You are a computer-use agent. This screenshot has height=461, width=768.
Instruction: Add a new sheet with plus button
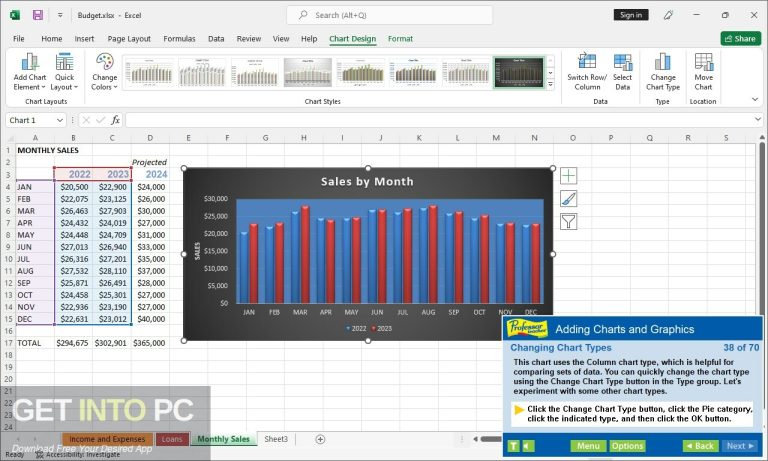(x=320, y=439)
